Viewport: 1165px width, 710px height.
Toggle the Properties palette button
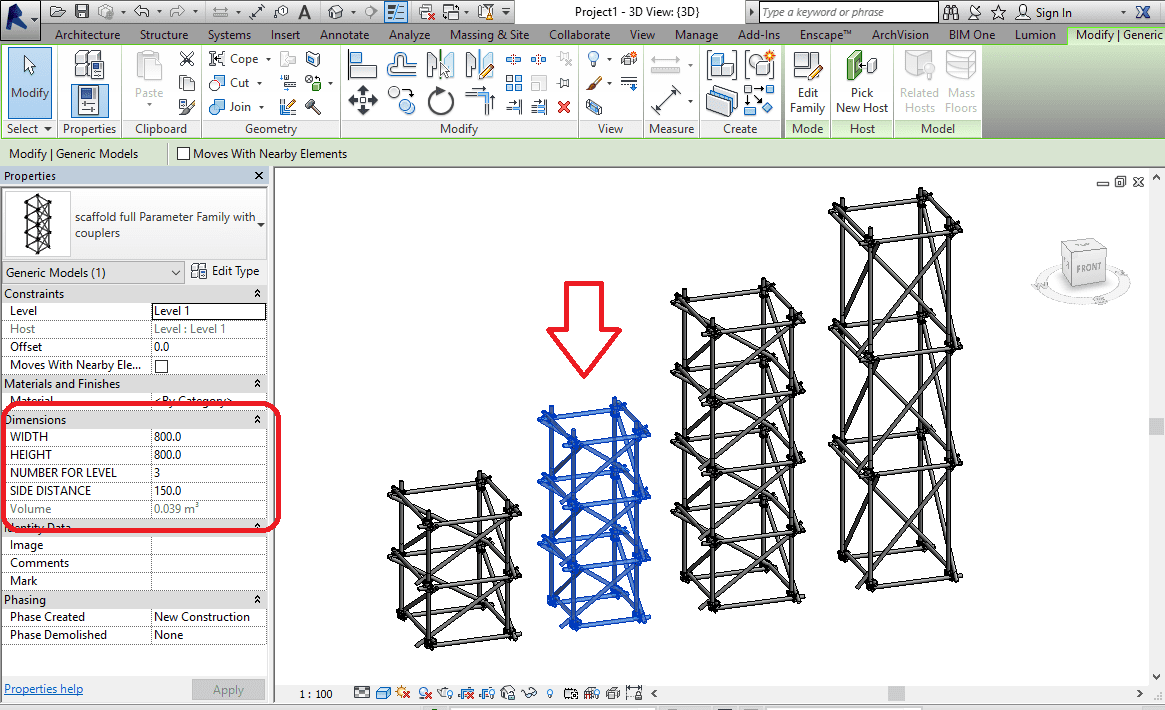click(x=89, y=101)
